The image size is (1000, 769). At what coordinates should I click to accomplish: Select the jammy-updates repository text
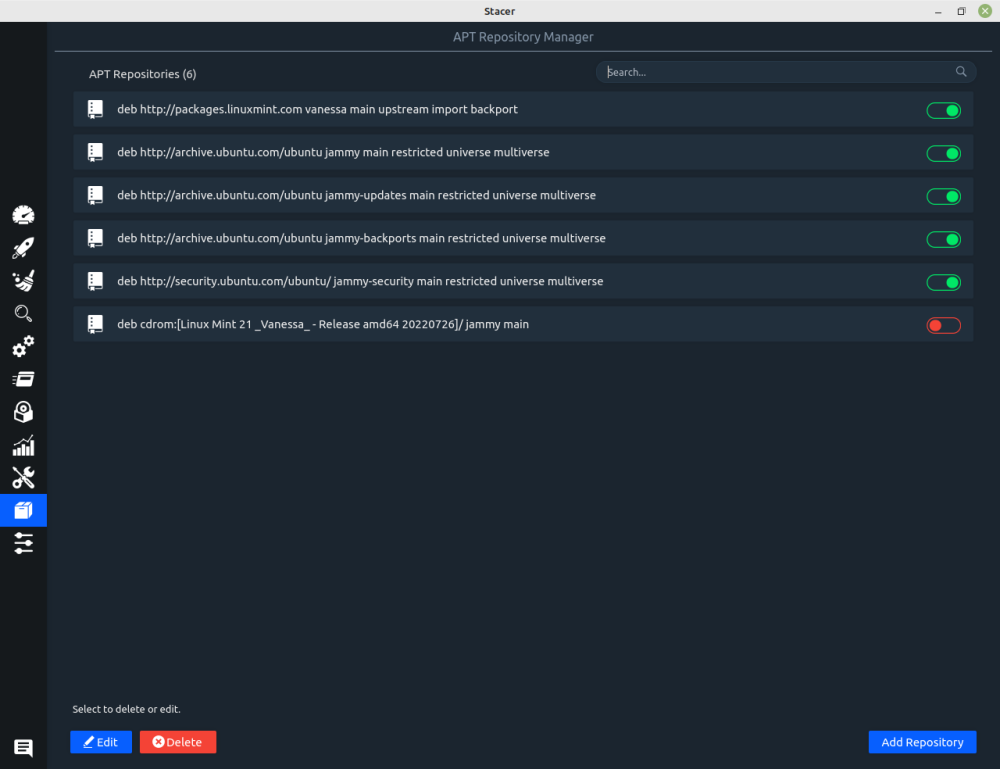tap(356, 195)
